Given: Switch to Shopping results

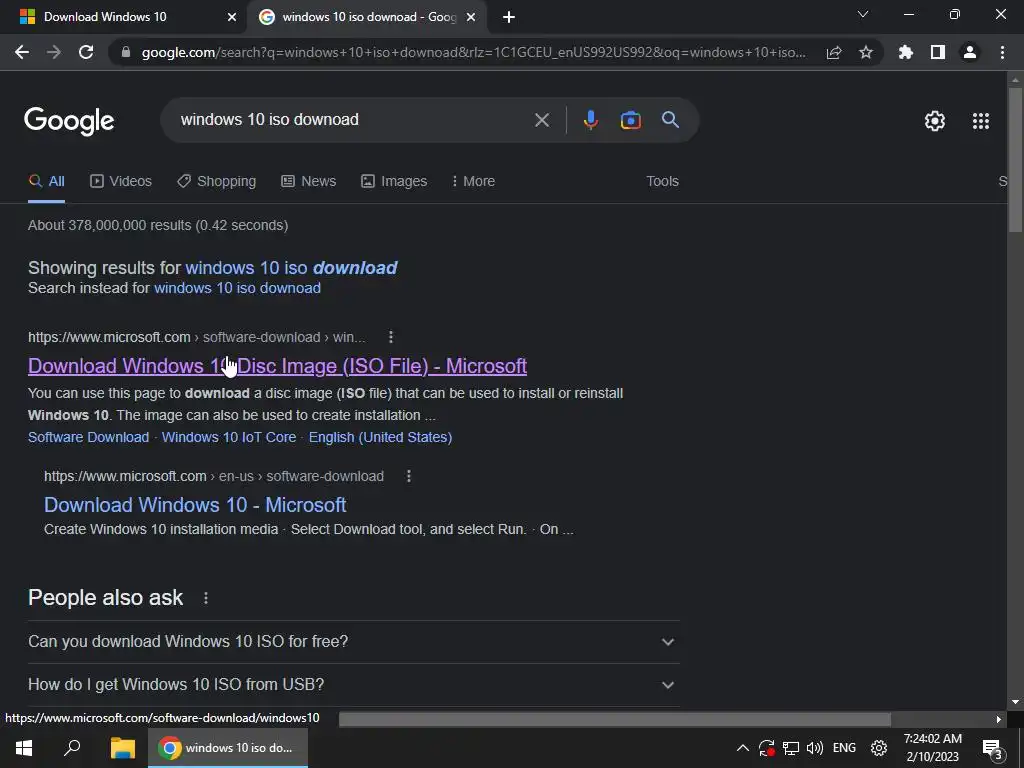Looking at the screenshot, I should click(216, 182).
